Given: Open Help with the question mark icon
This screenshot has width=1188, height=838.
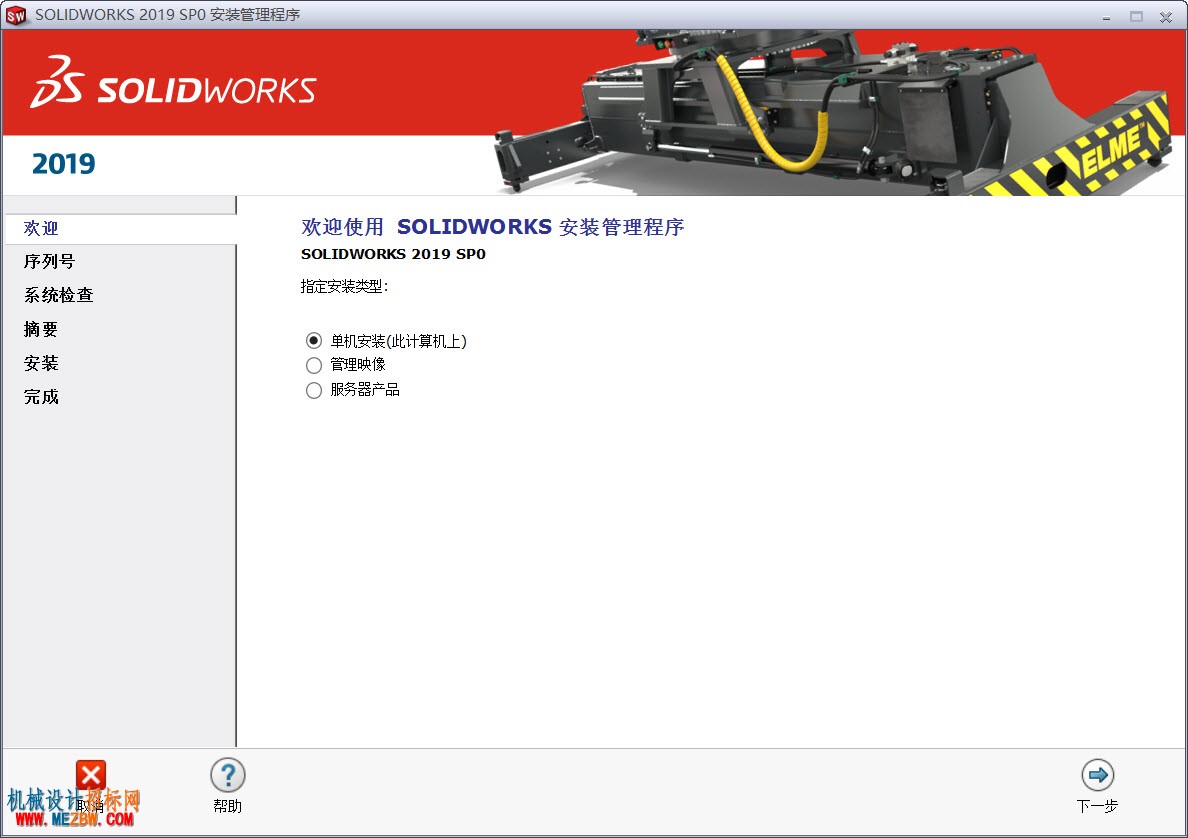Looking at the screenshot, I should (227, 775).
